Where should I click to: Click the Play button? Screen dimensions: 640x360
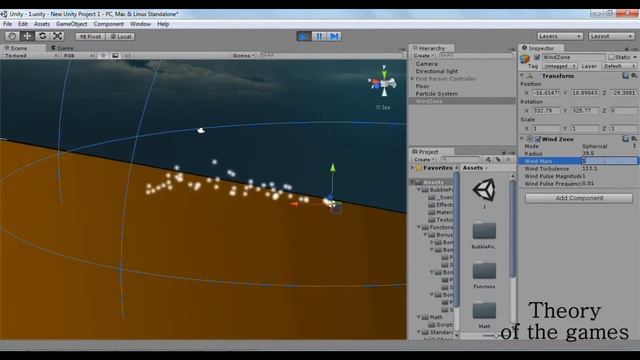click(304, 36)
